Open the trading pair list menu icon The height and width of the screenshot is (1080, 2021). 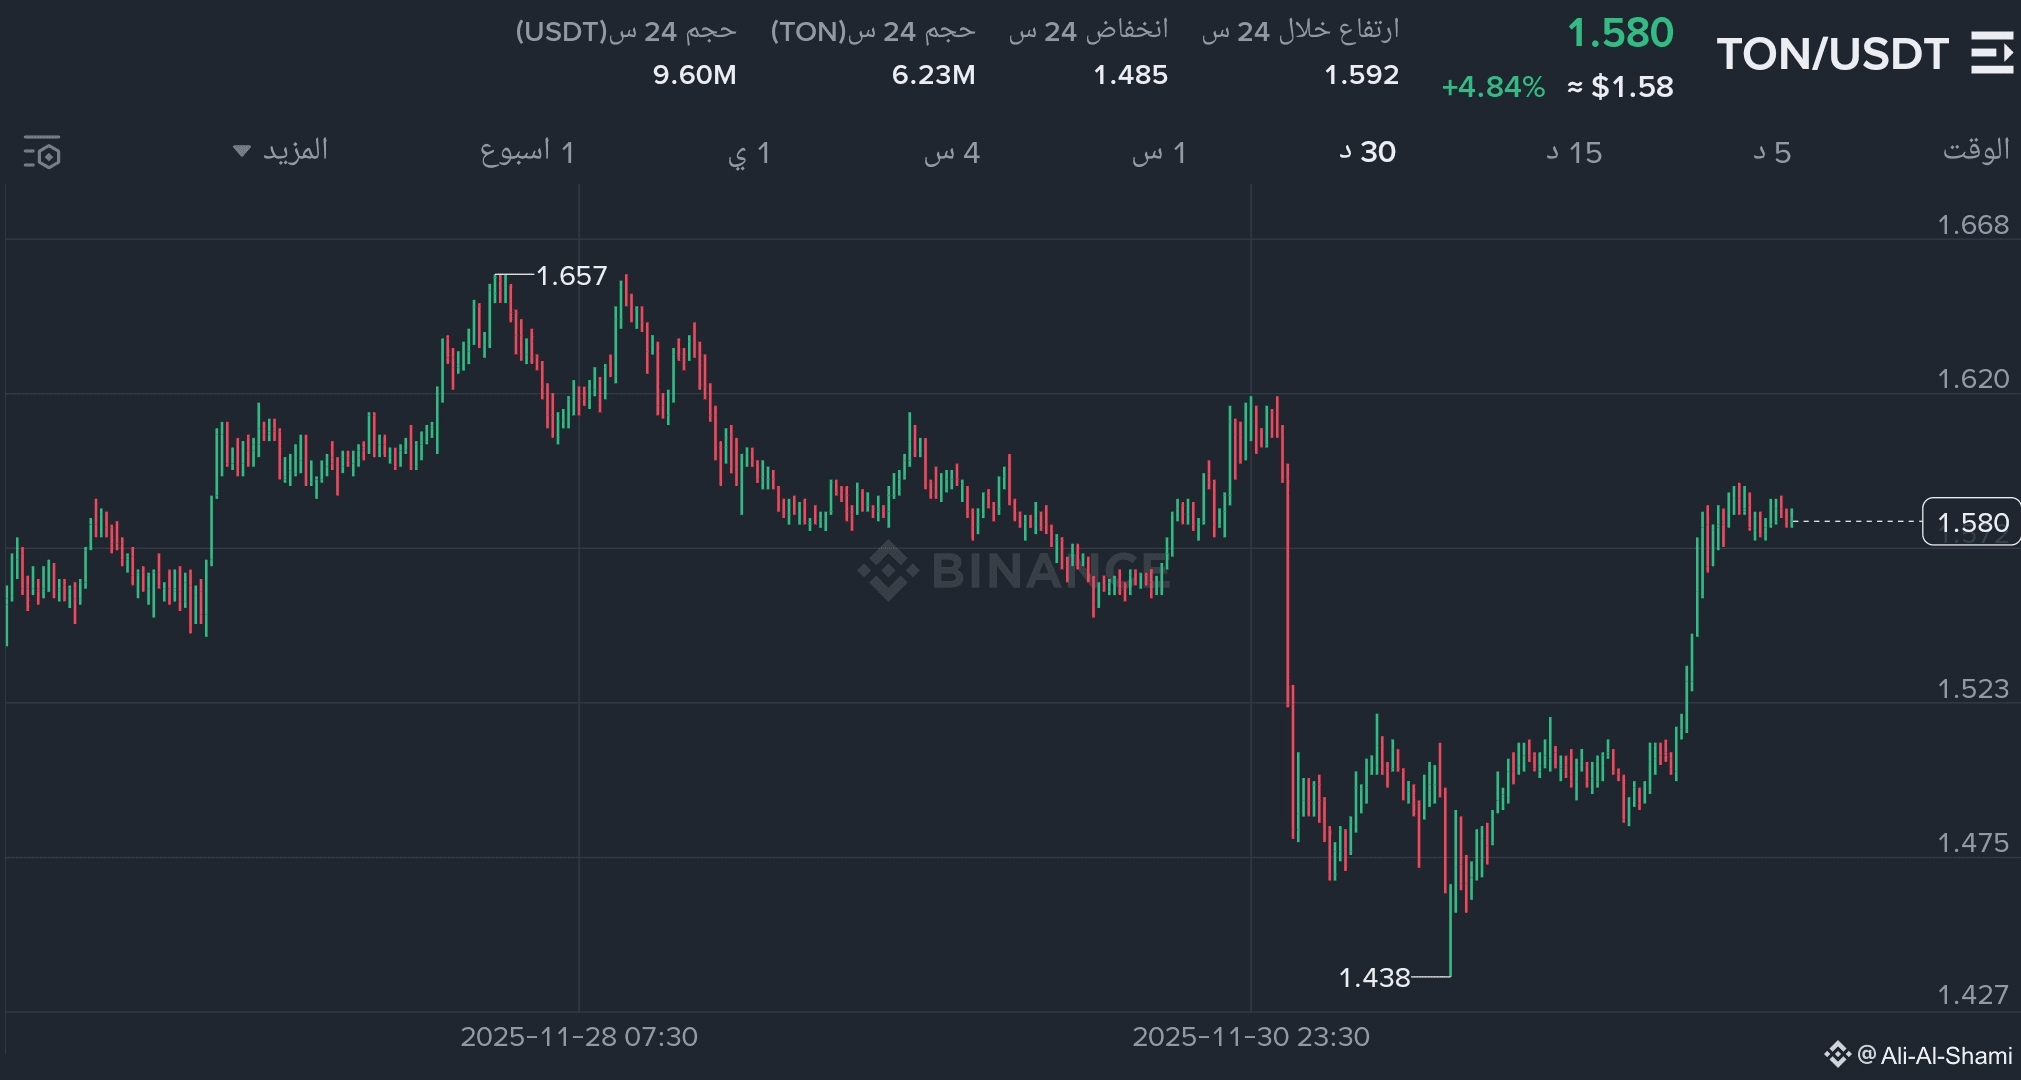pos(1991,53)
